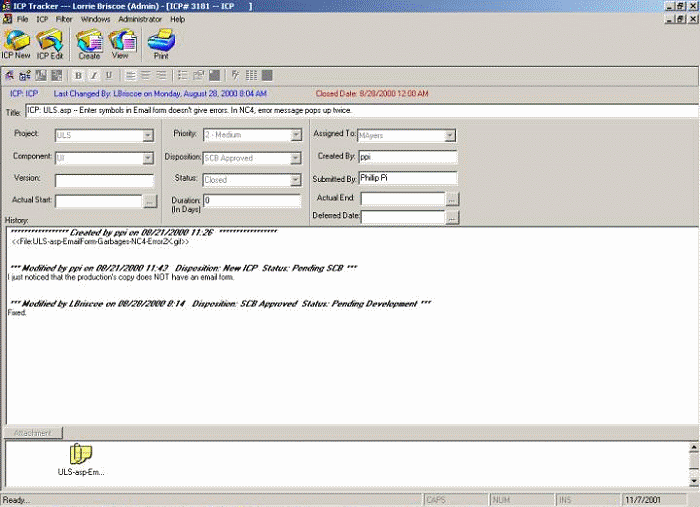Click the bullet list formatting icon
This screenshot has height=507, width=700.
[183, 75]
